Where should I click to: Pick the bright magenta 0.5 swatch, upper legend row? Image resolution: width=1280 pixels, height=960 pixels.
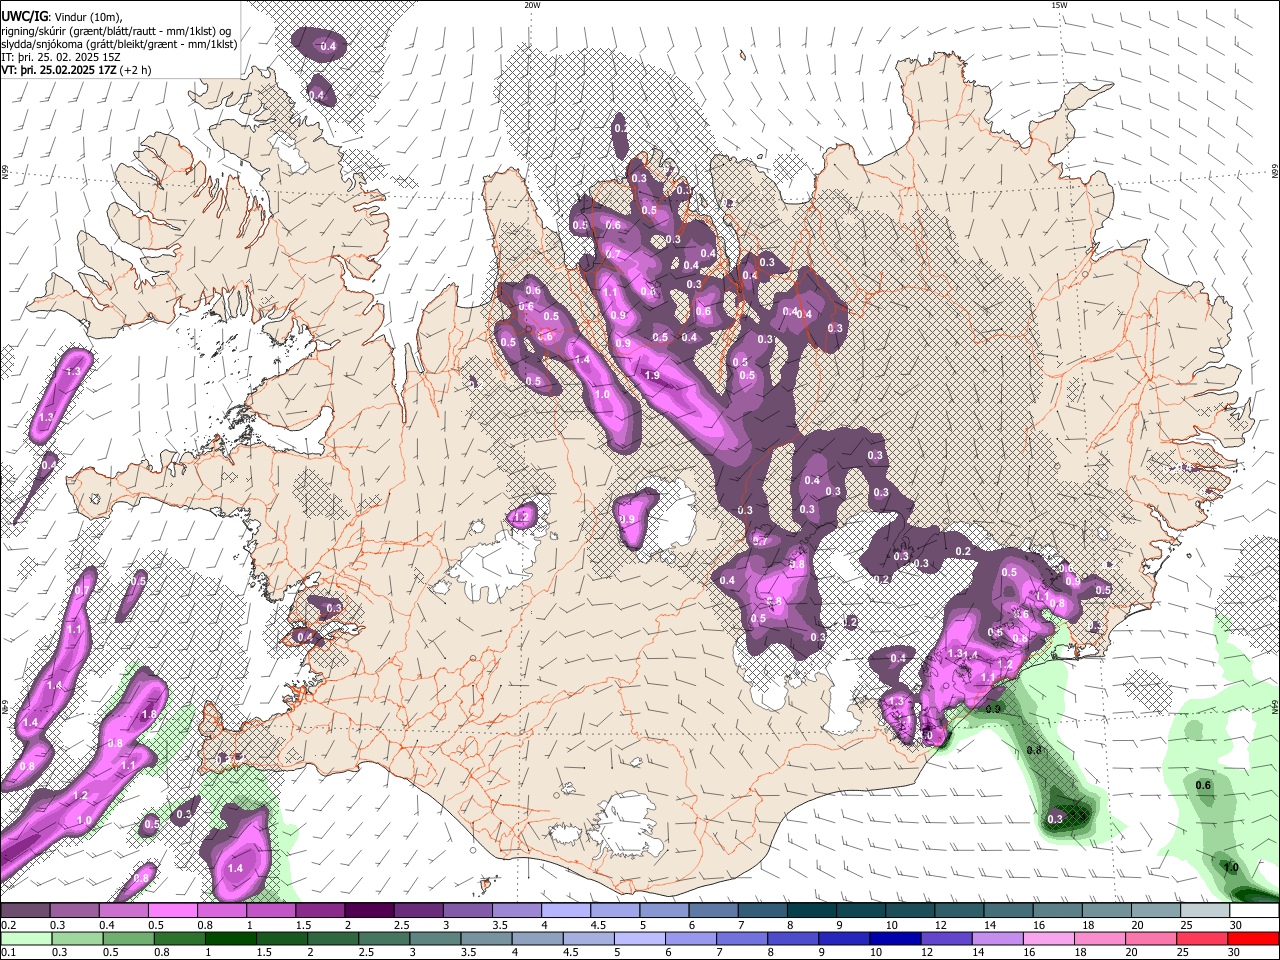[x=172, y=911]
